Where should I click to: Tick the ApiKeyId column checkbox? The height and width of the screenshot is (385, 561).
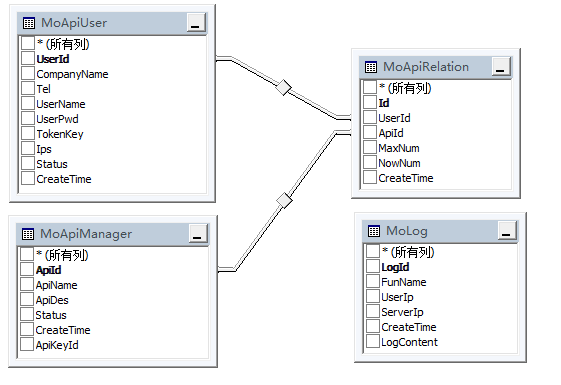click(x=27, y=344)
